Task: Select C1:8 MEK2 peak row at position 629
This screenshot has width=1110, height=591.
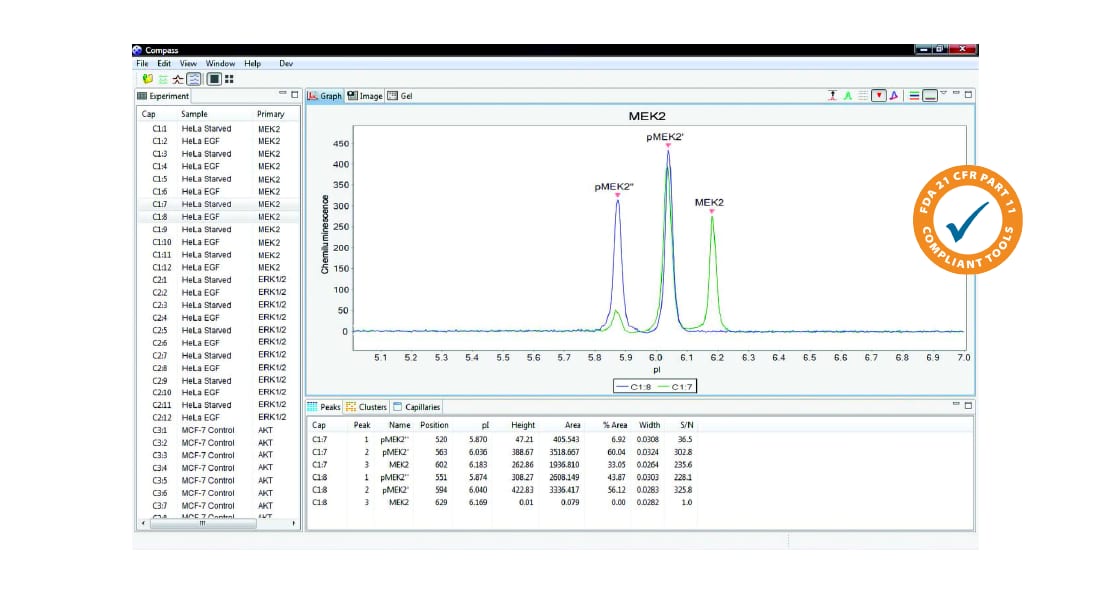Action: pos(503,503)
